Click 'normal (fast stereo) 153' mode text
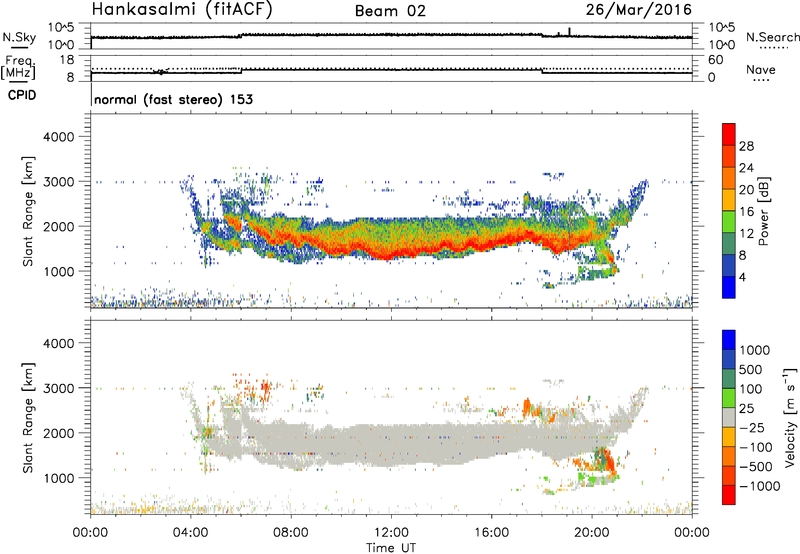The height and width of the screenshot is (554, 800). coord(173,99)
